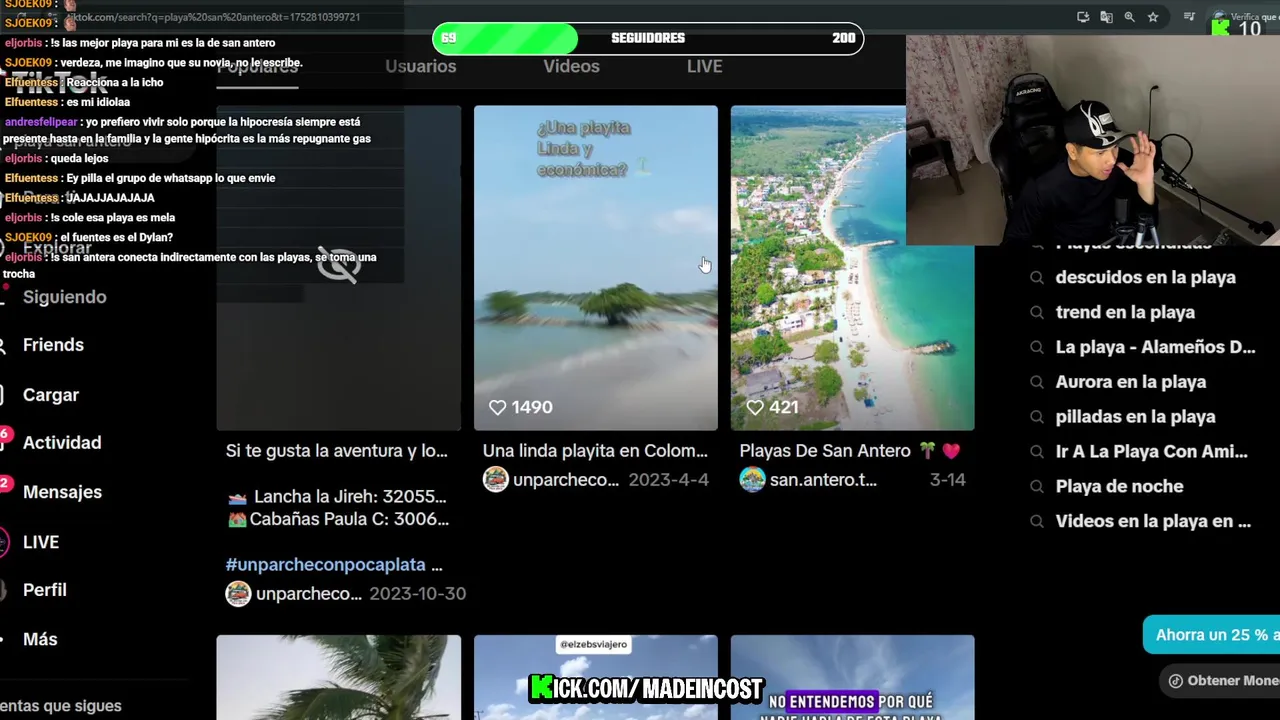1280x720 pixels.
Task: Click the date 3-14 under San Antero video
Action: click(948, 480)
